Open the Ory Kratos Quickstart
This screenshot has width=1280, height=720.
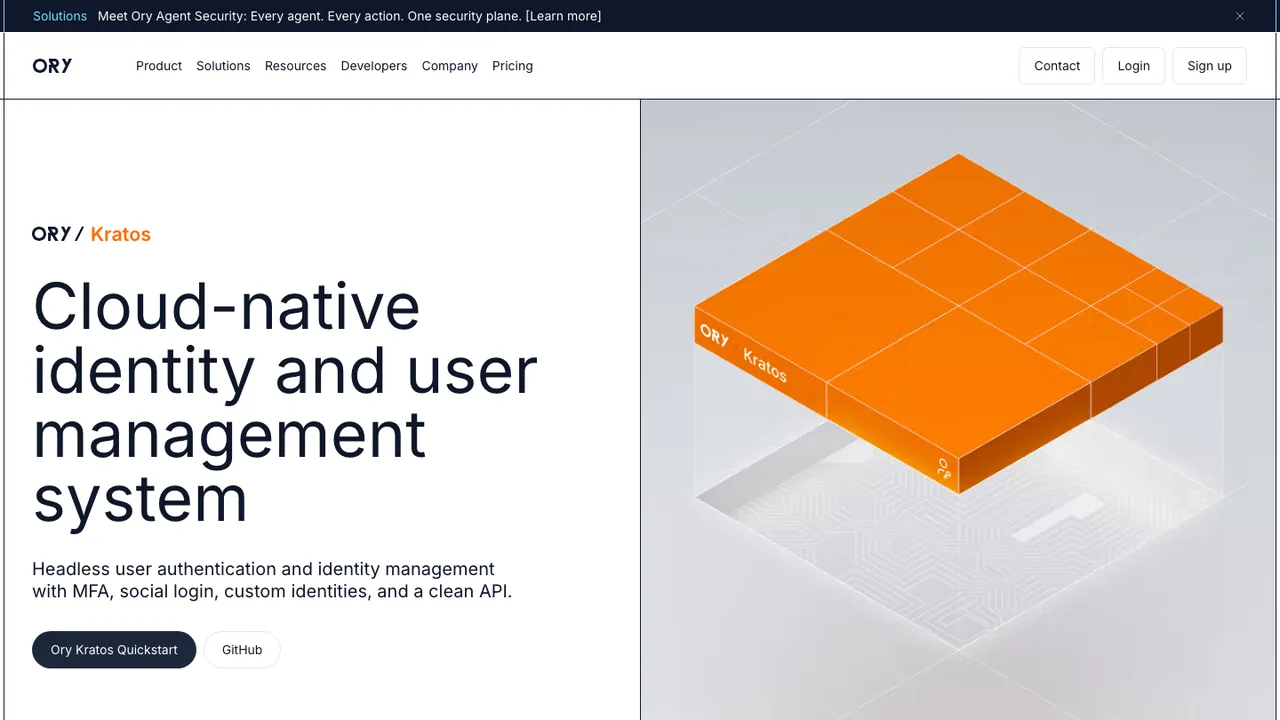[x=114, y=650]
